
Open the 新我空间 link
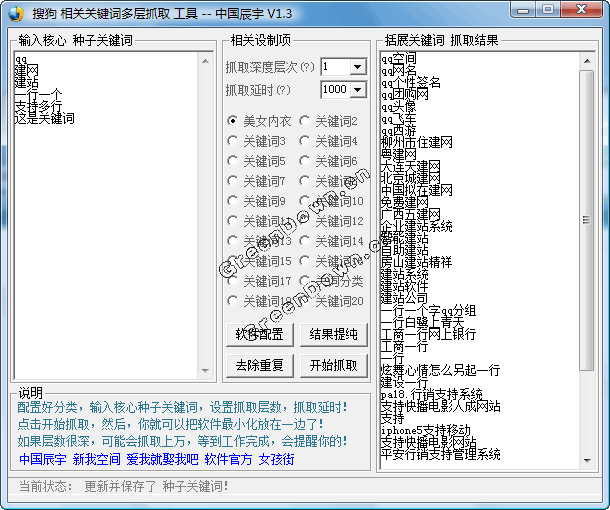click(96, 459)
